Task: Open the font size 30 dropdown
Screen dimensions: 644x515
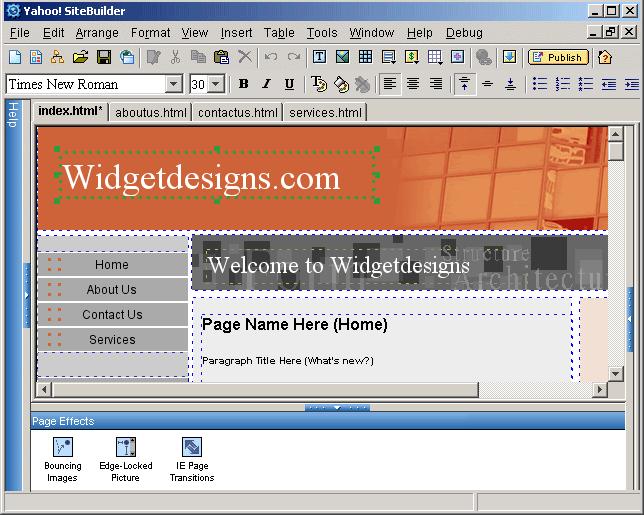Action: point(216,85)
